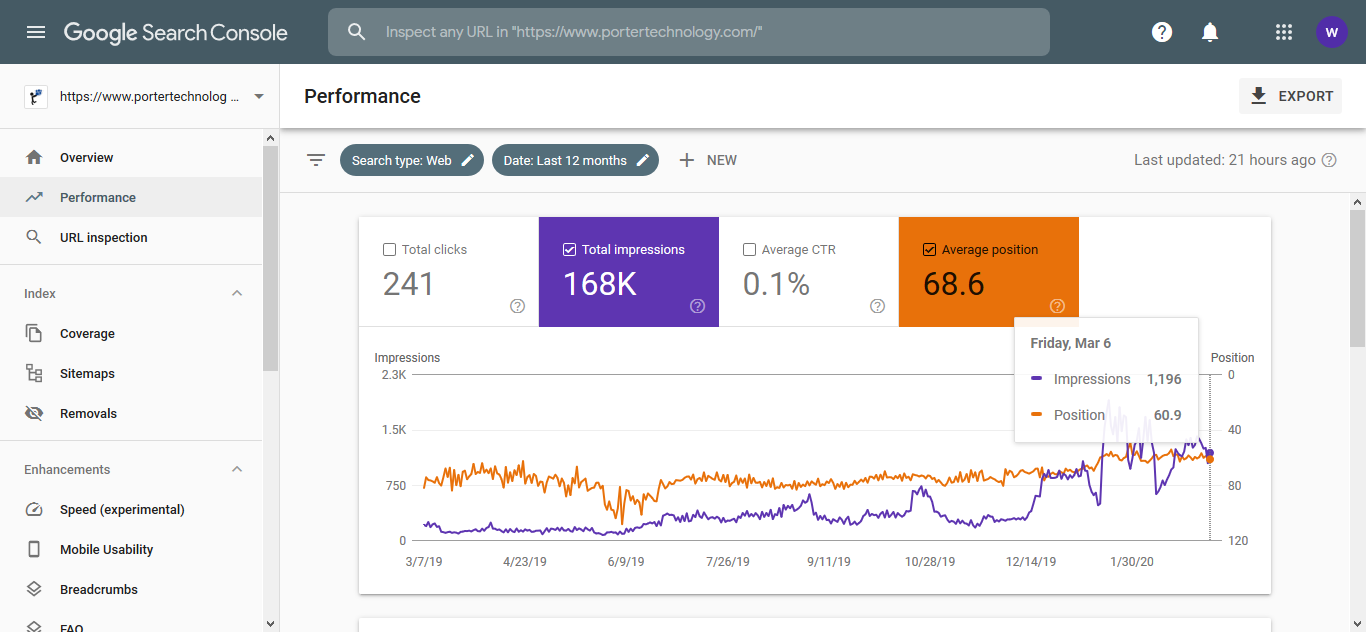Open the Help question mark icon
Viewport: 1366px width, 632px height.
pyautogui.click(x=1162, y=32)
